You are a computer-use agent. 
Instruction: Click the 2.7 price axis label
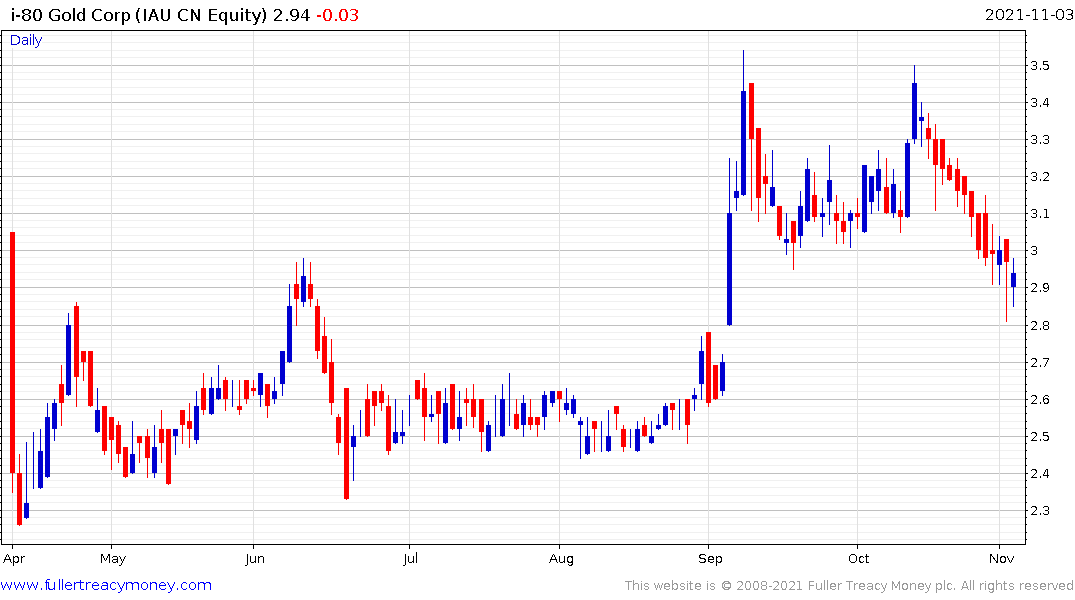(1040, 363)
